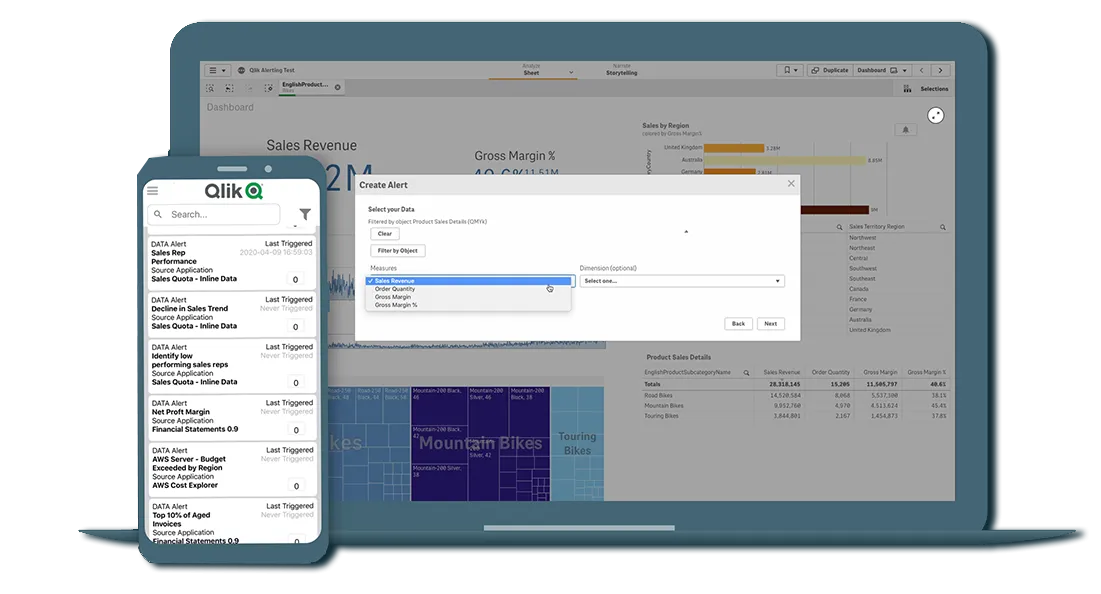Open the navigation menu dropdown in Qlik Sense
Viewport: 1101px width, 594px height.
[217, 70]
